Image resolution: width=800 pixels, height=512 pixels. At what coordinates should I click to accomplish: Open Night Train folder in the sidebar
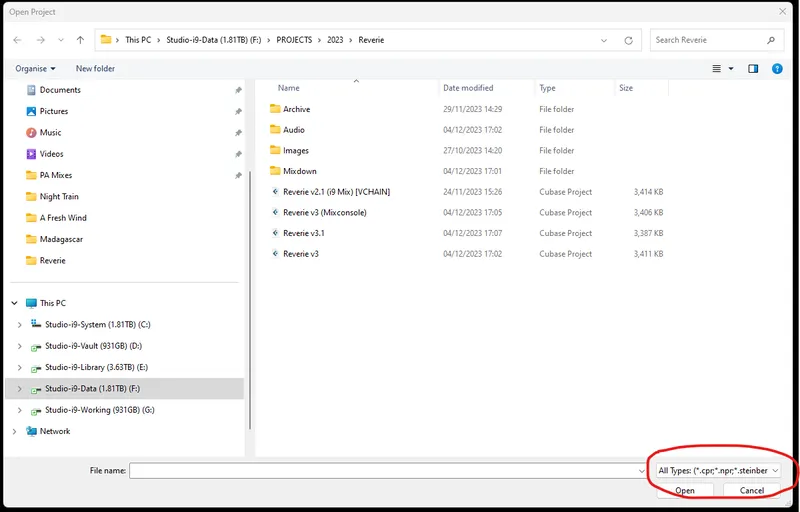click(x=59, y=197)
